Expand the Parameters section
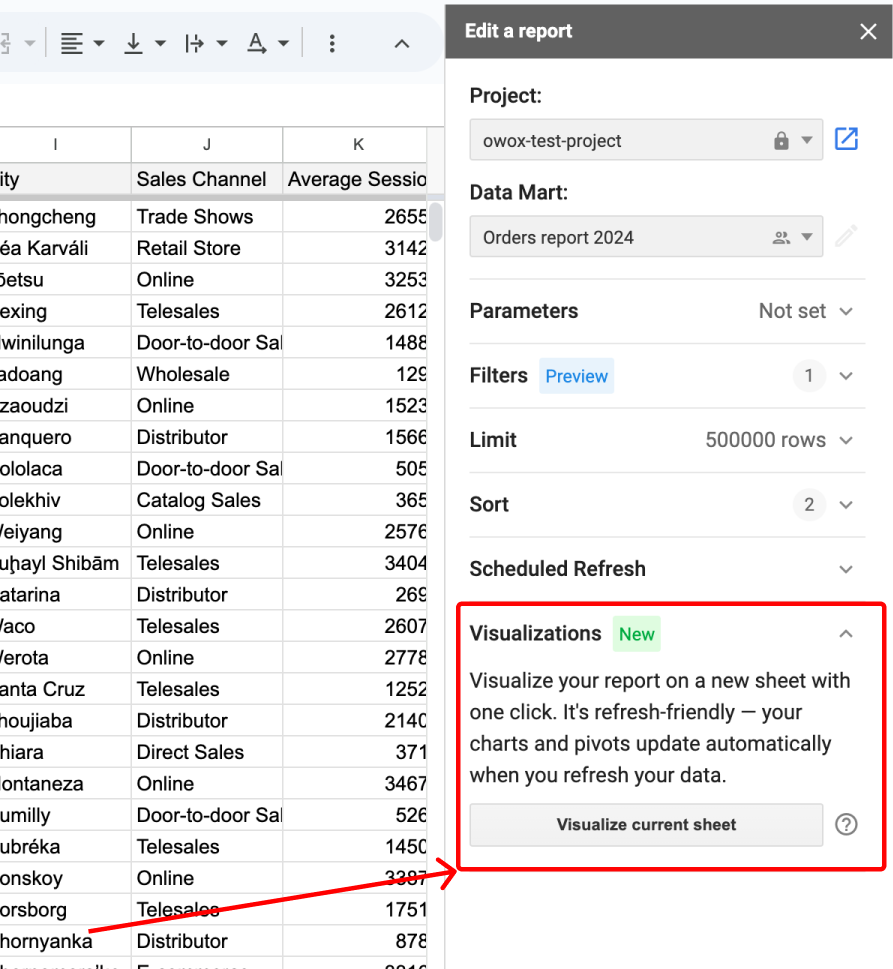The image size is (893, 969). (846, 311)
